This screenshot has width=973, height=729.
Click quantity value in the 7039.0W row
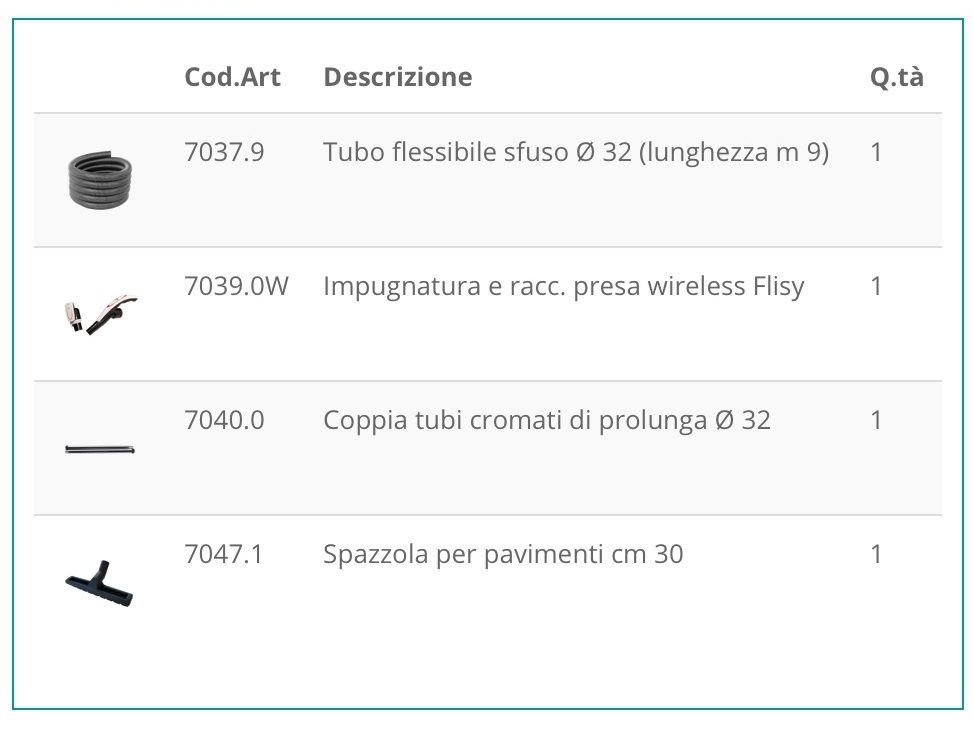click(876, 286)
